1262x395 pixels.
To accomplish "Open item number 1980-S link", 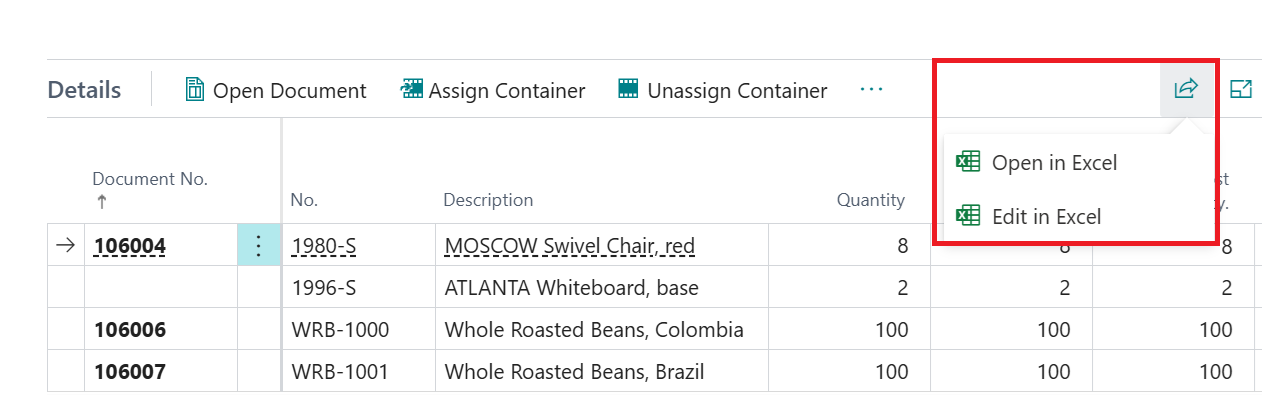I will pos(324,246).
